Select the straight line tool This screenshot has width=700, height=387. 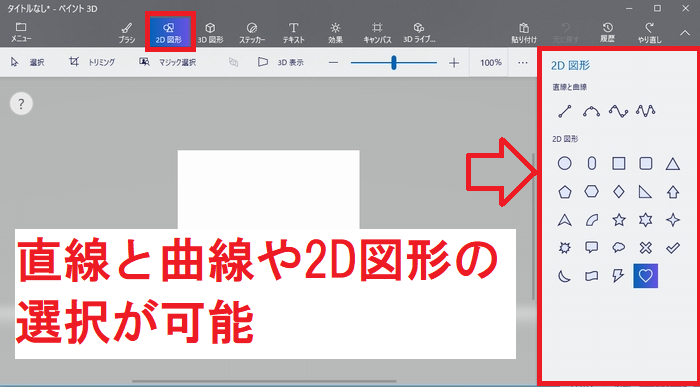[x=565, y=111]
